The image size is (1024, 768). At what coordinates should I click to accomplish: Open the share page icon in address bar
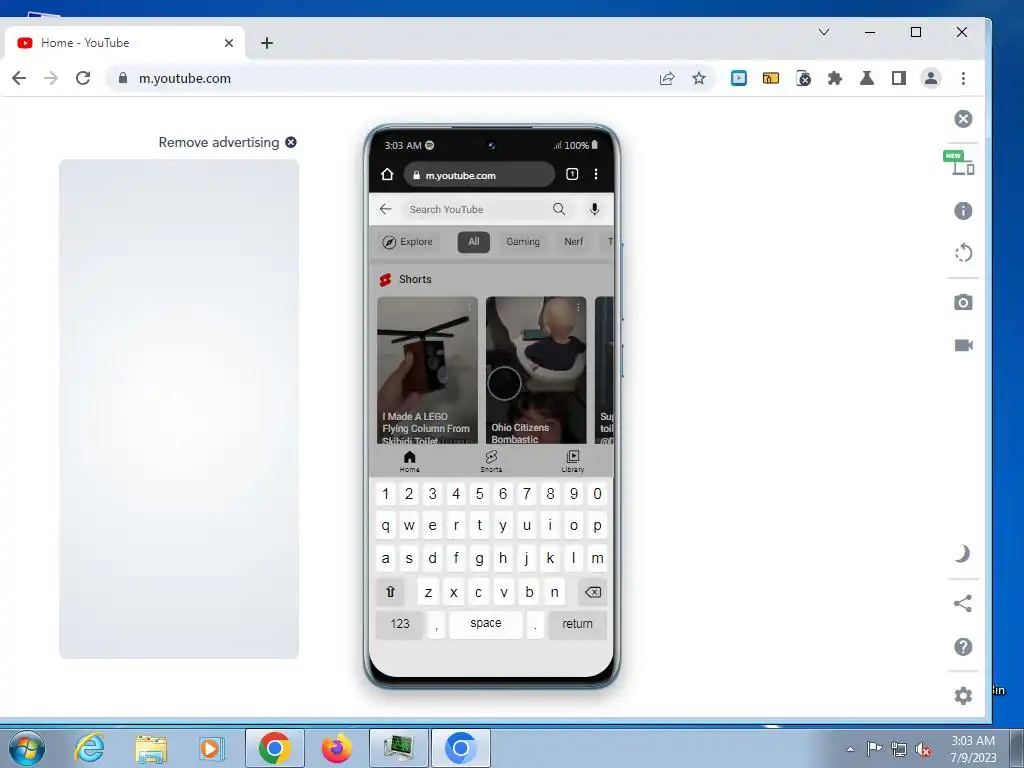(x=667, y=78)
